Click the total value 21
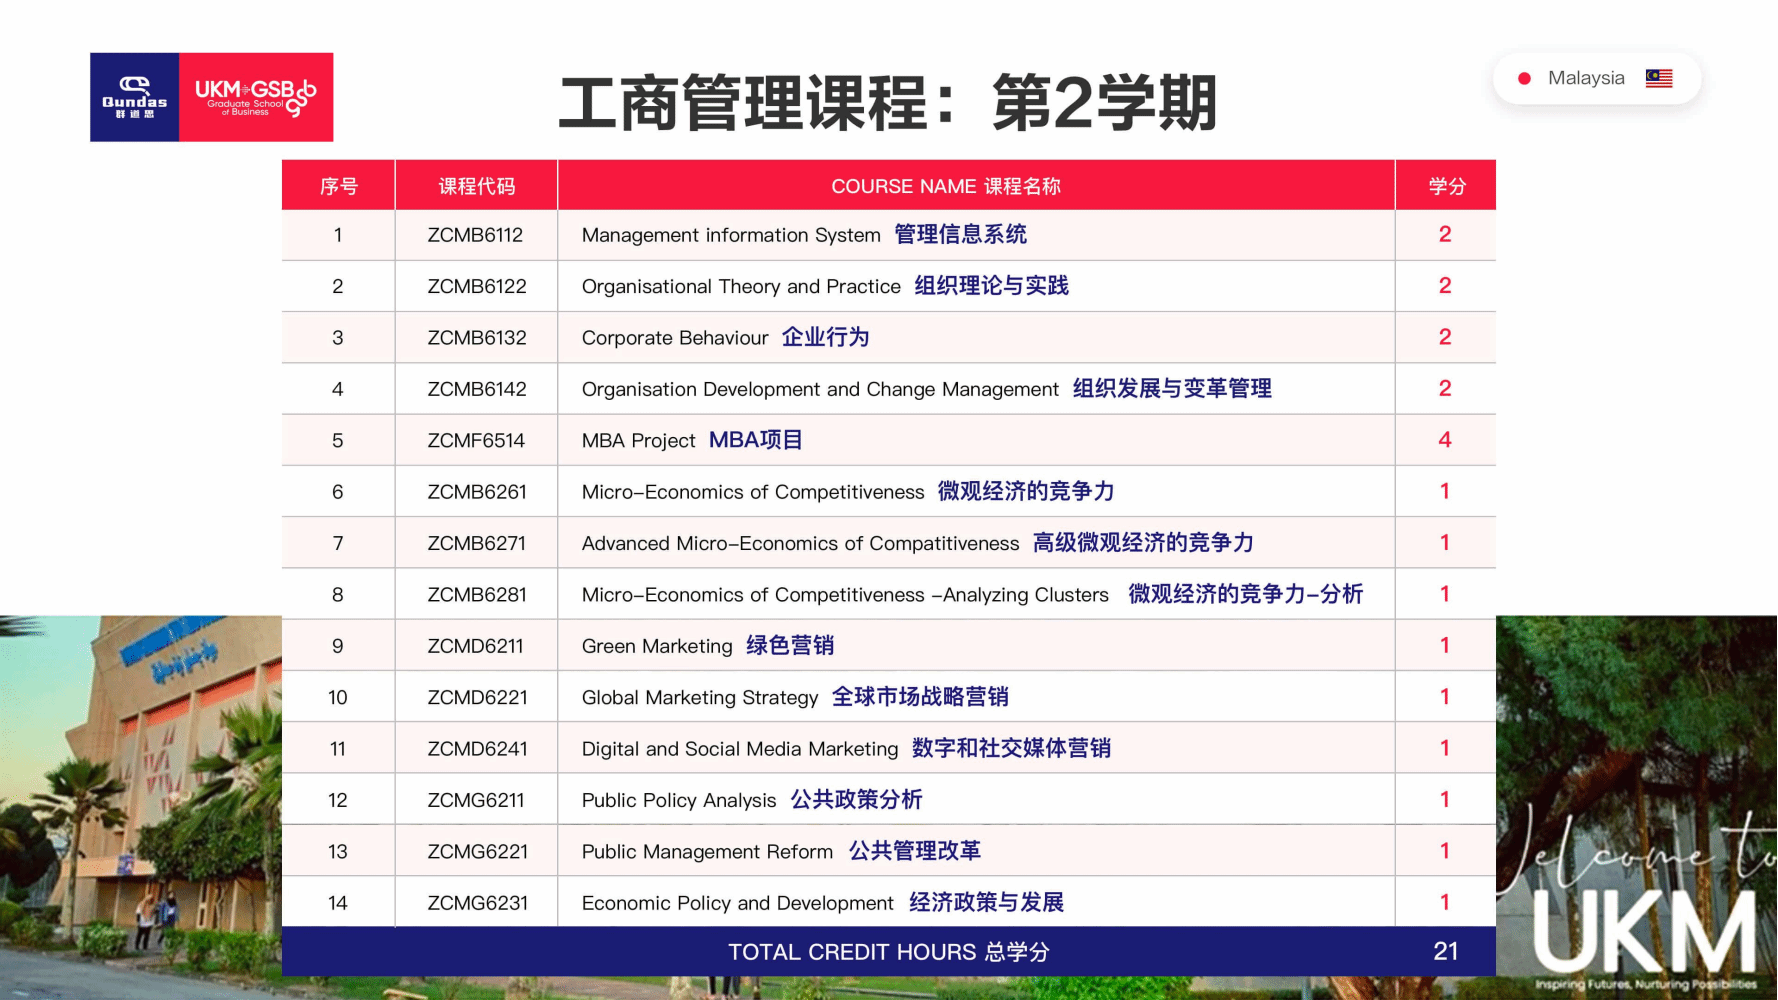This screenshot has height=1000, width=1778. (x=1445, y=952)
